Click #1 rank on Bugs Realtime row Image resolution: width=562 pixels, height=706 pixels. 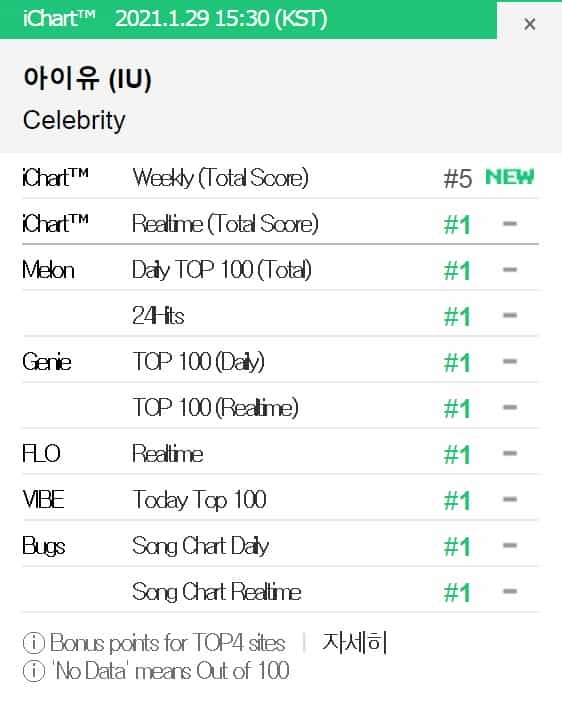[x=457, y=593]
